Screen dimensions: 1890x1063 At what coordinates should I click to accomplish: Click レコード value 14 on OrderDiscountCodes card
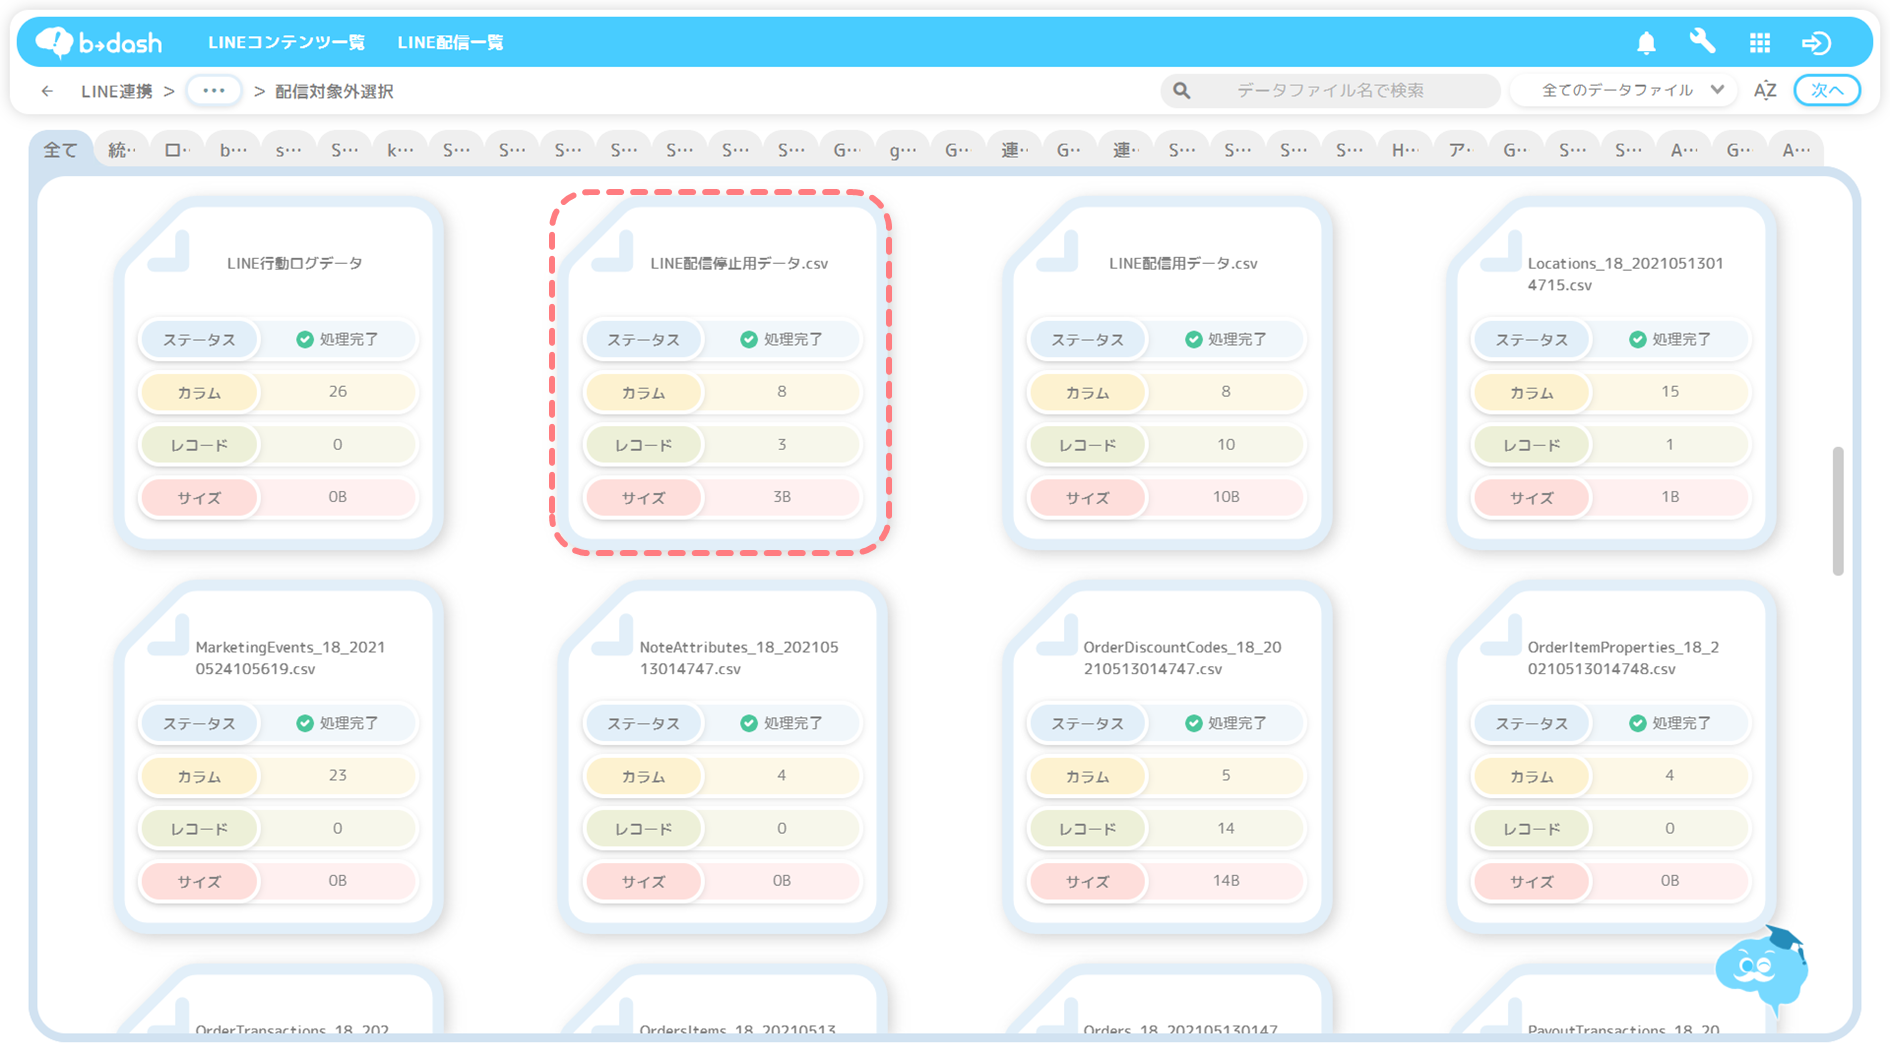pos(1225,828)
